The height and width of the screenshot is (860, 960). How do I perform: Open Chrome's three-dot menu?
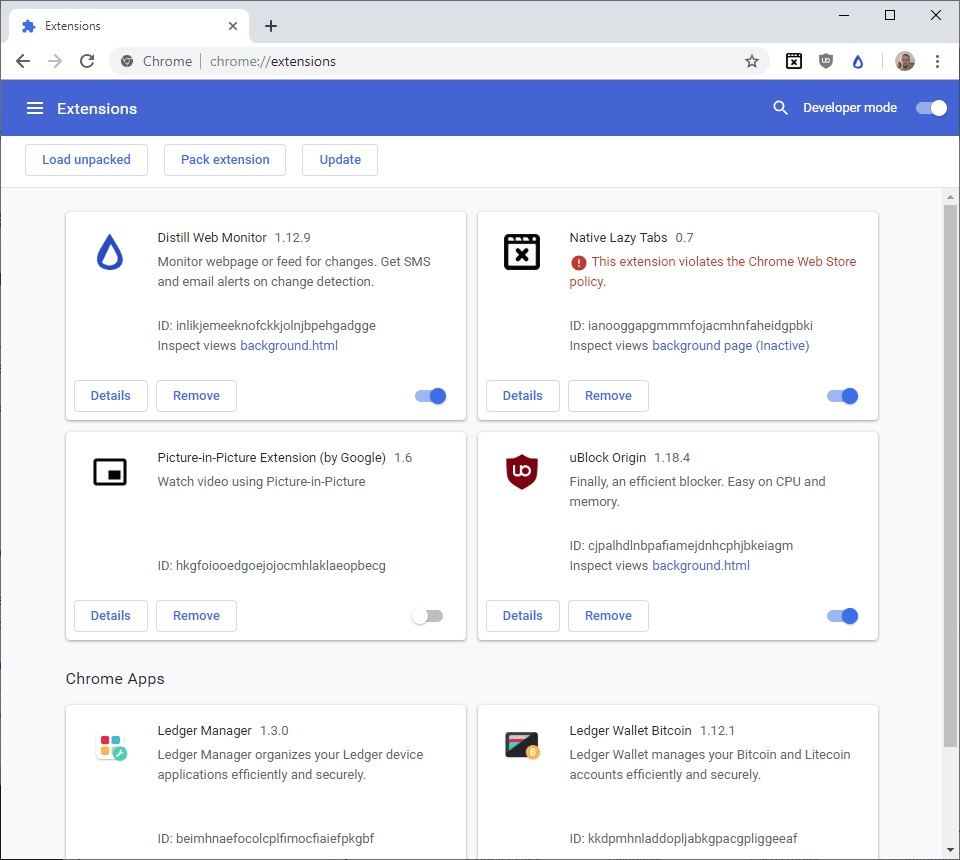coord(937,61)
